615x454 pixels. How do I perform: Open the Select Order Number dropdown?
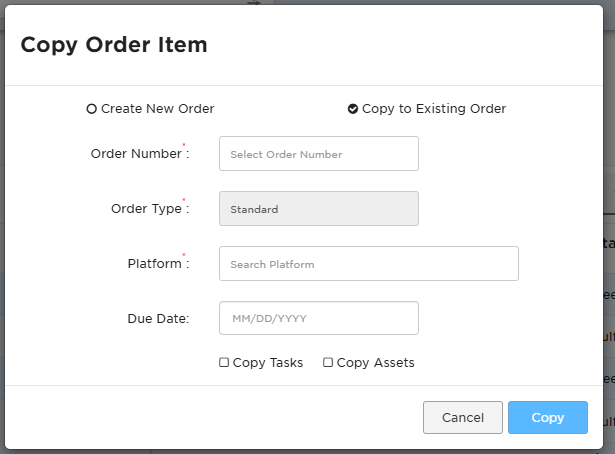tap(319, 154)
